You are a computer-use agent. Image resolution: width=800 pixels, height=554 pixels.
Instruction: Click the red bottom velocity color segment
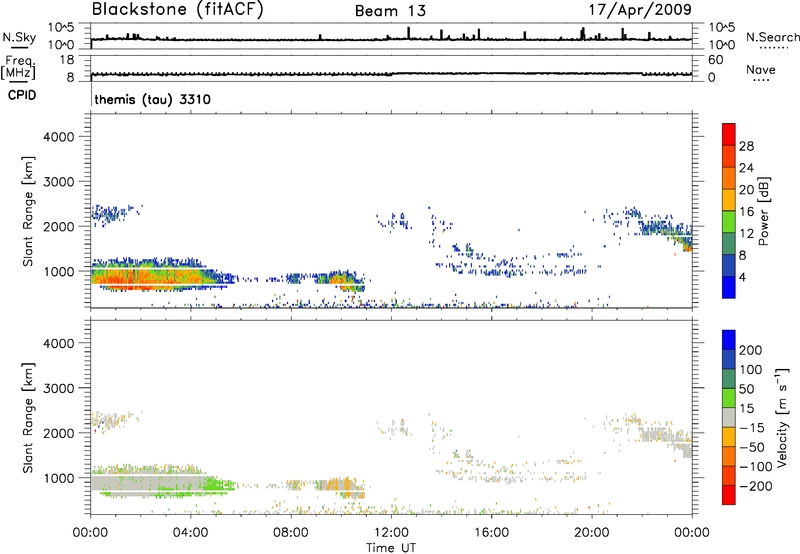pyautogui.click(x=729, y=495)
